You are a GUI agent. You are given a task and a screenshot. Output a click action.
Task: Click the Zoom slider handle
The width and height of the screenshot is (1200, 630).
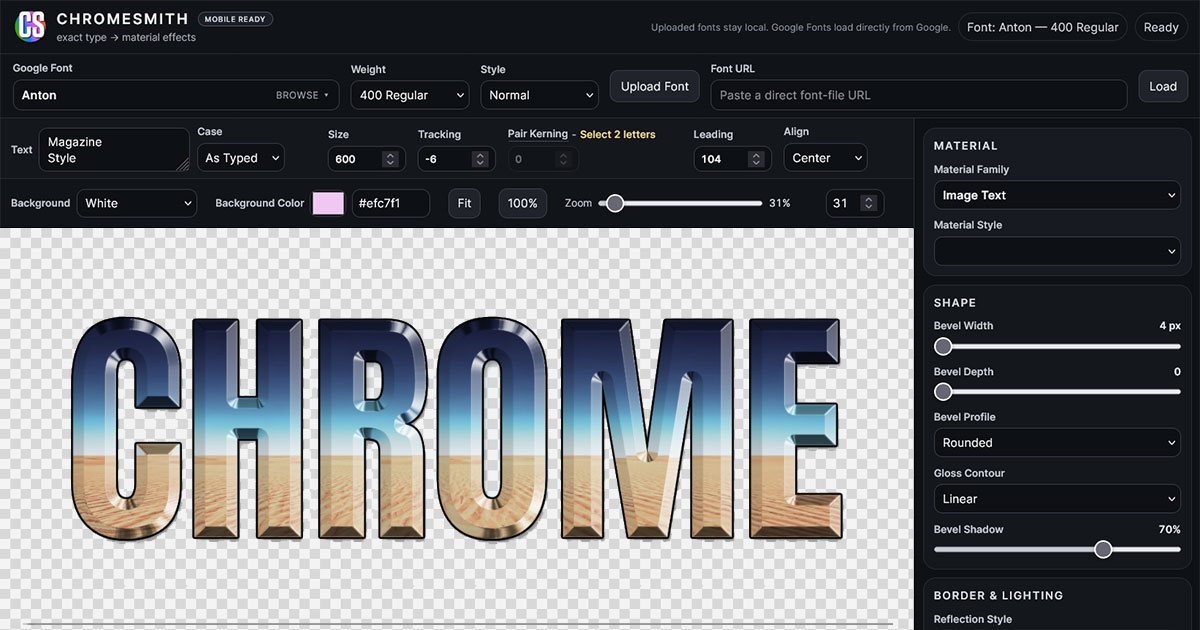(x=615, y=203)
